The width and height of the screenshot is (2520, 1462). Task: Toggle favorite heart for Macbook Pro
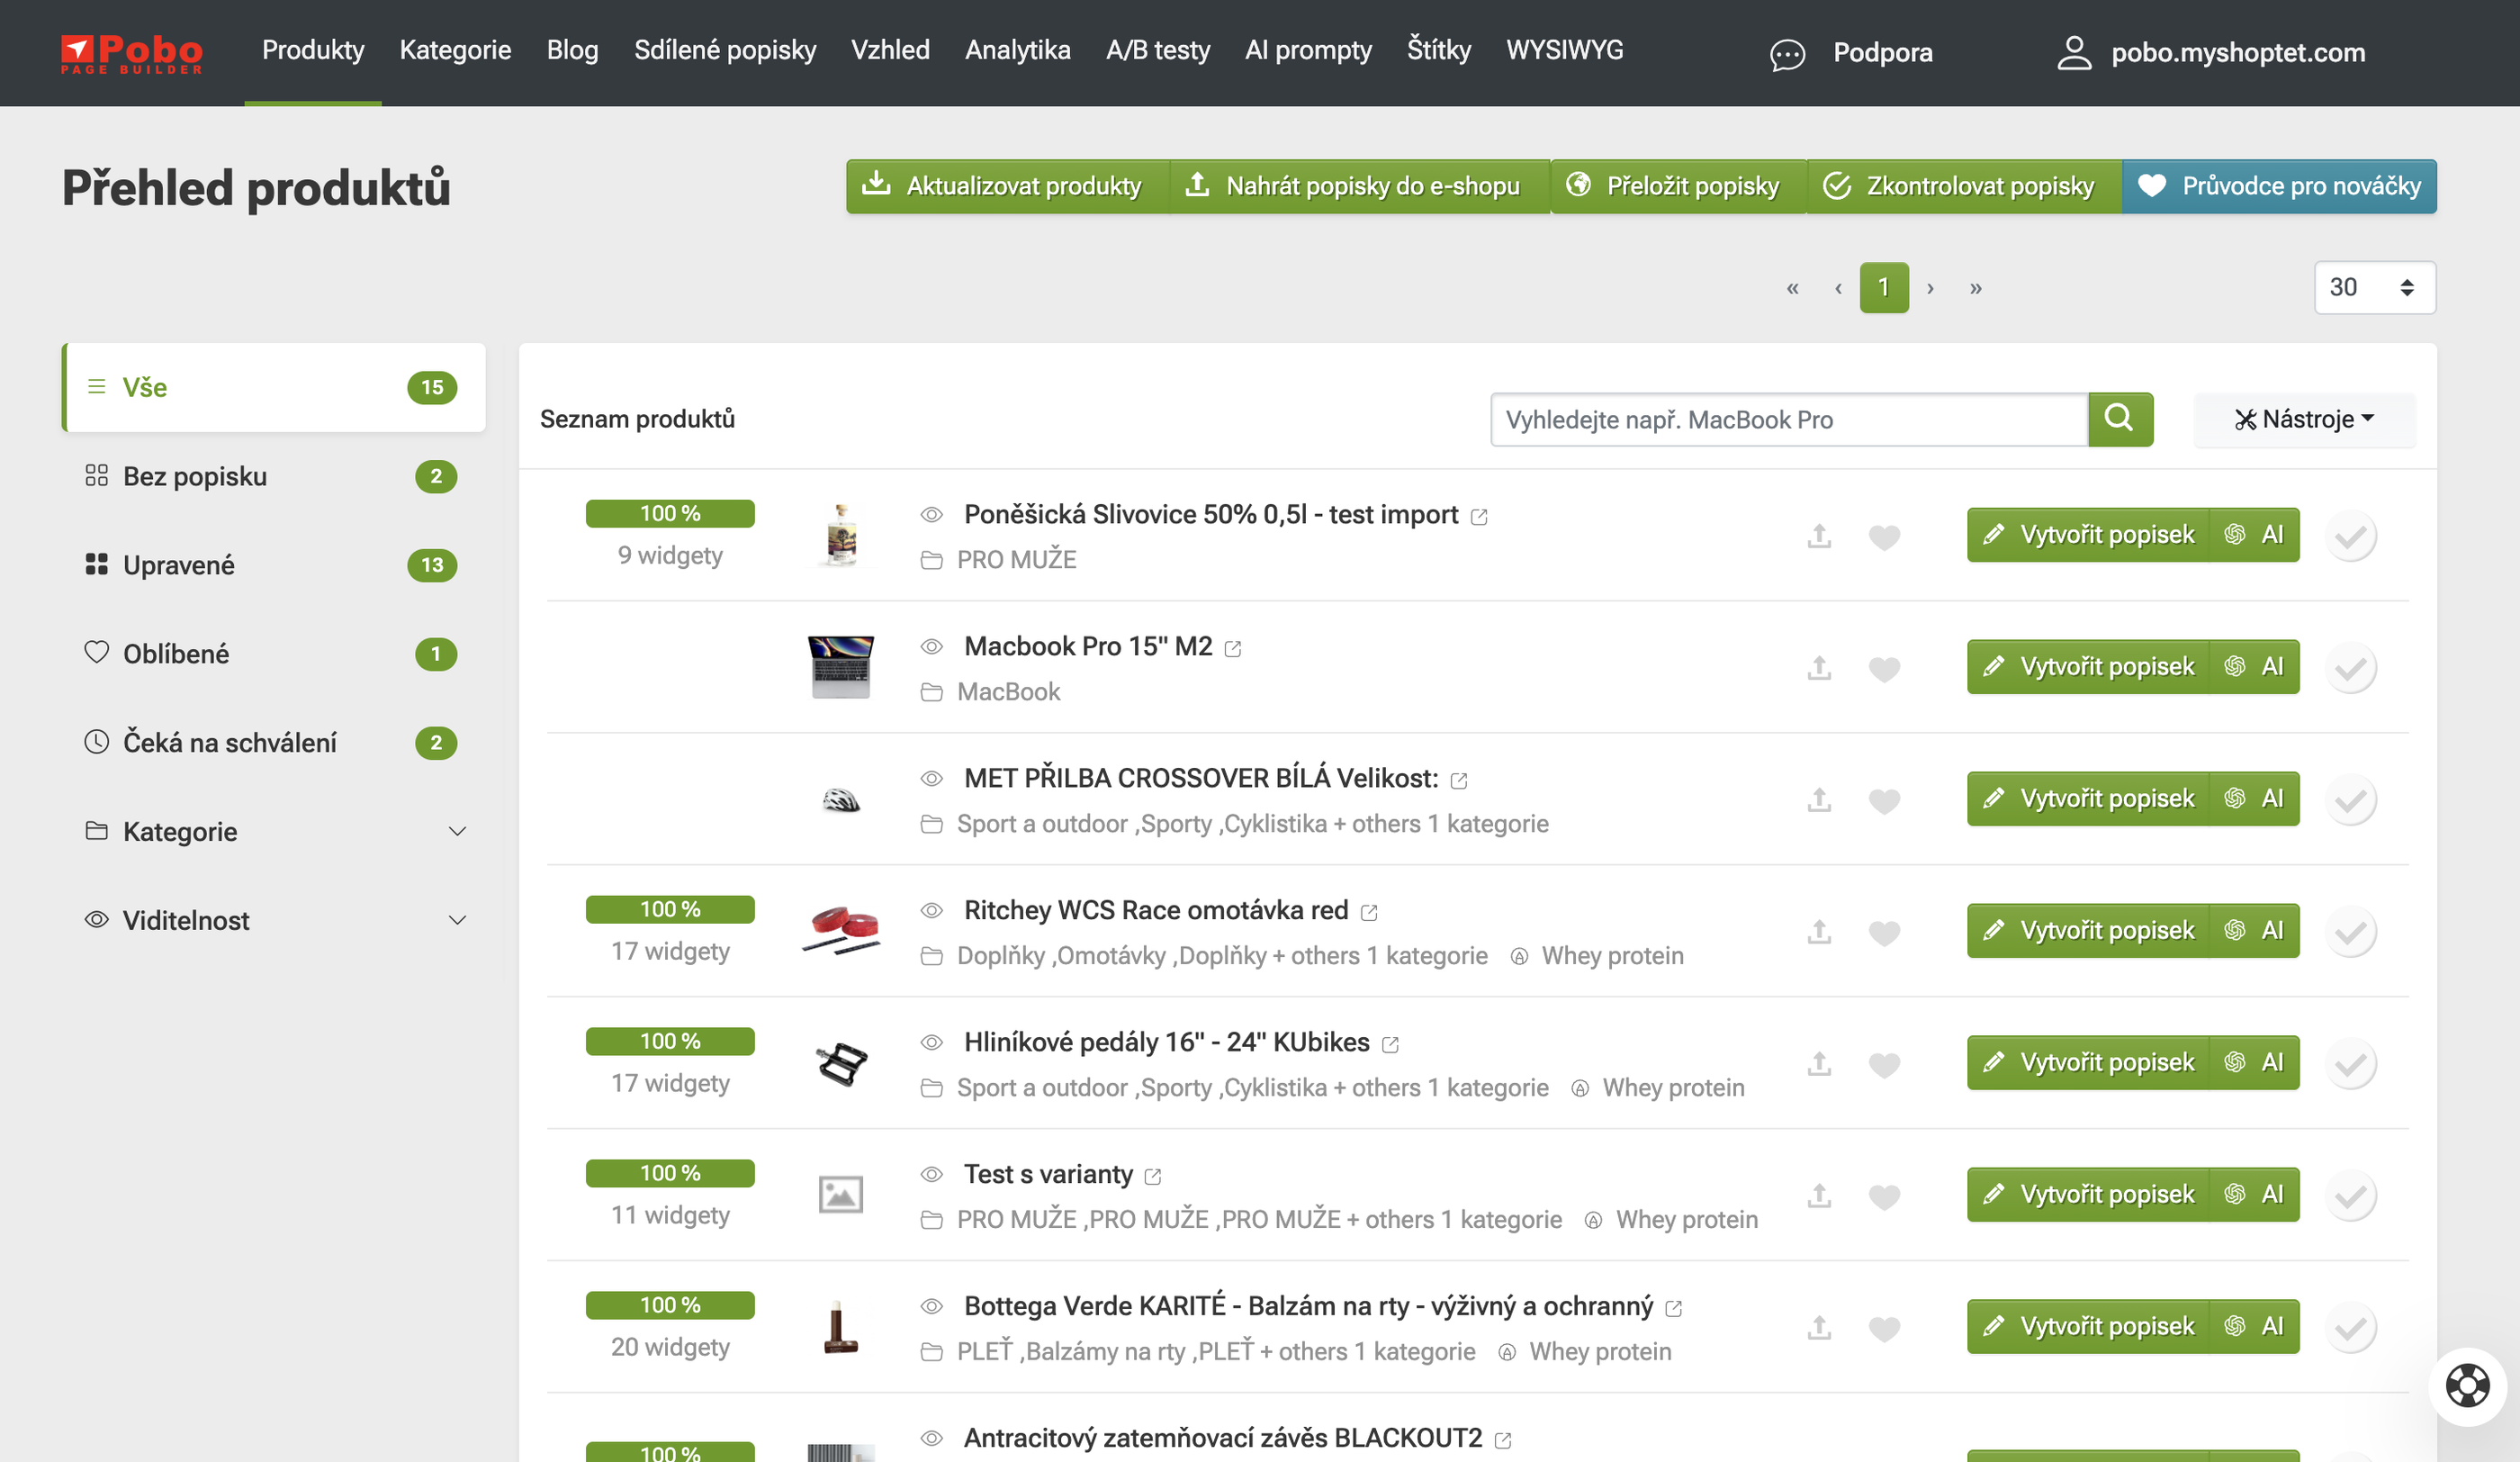(1884, 669)
